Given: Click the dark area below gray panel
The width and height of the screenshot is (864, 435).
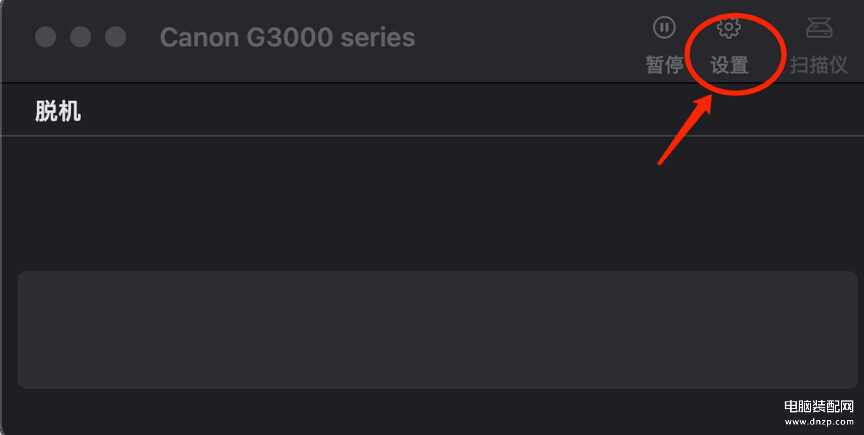Looking at the screenshot, I should click(400, 412).
